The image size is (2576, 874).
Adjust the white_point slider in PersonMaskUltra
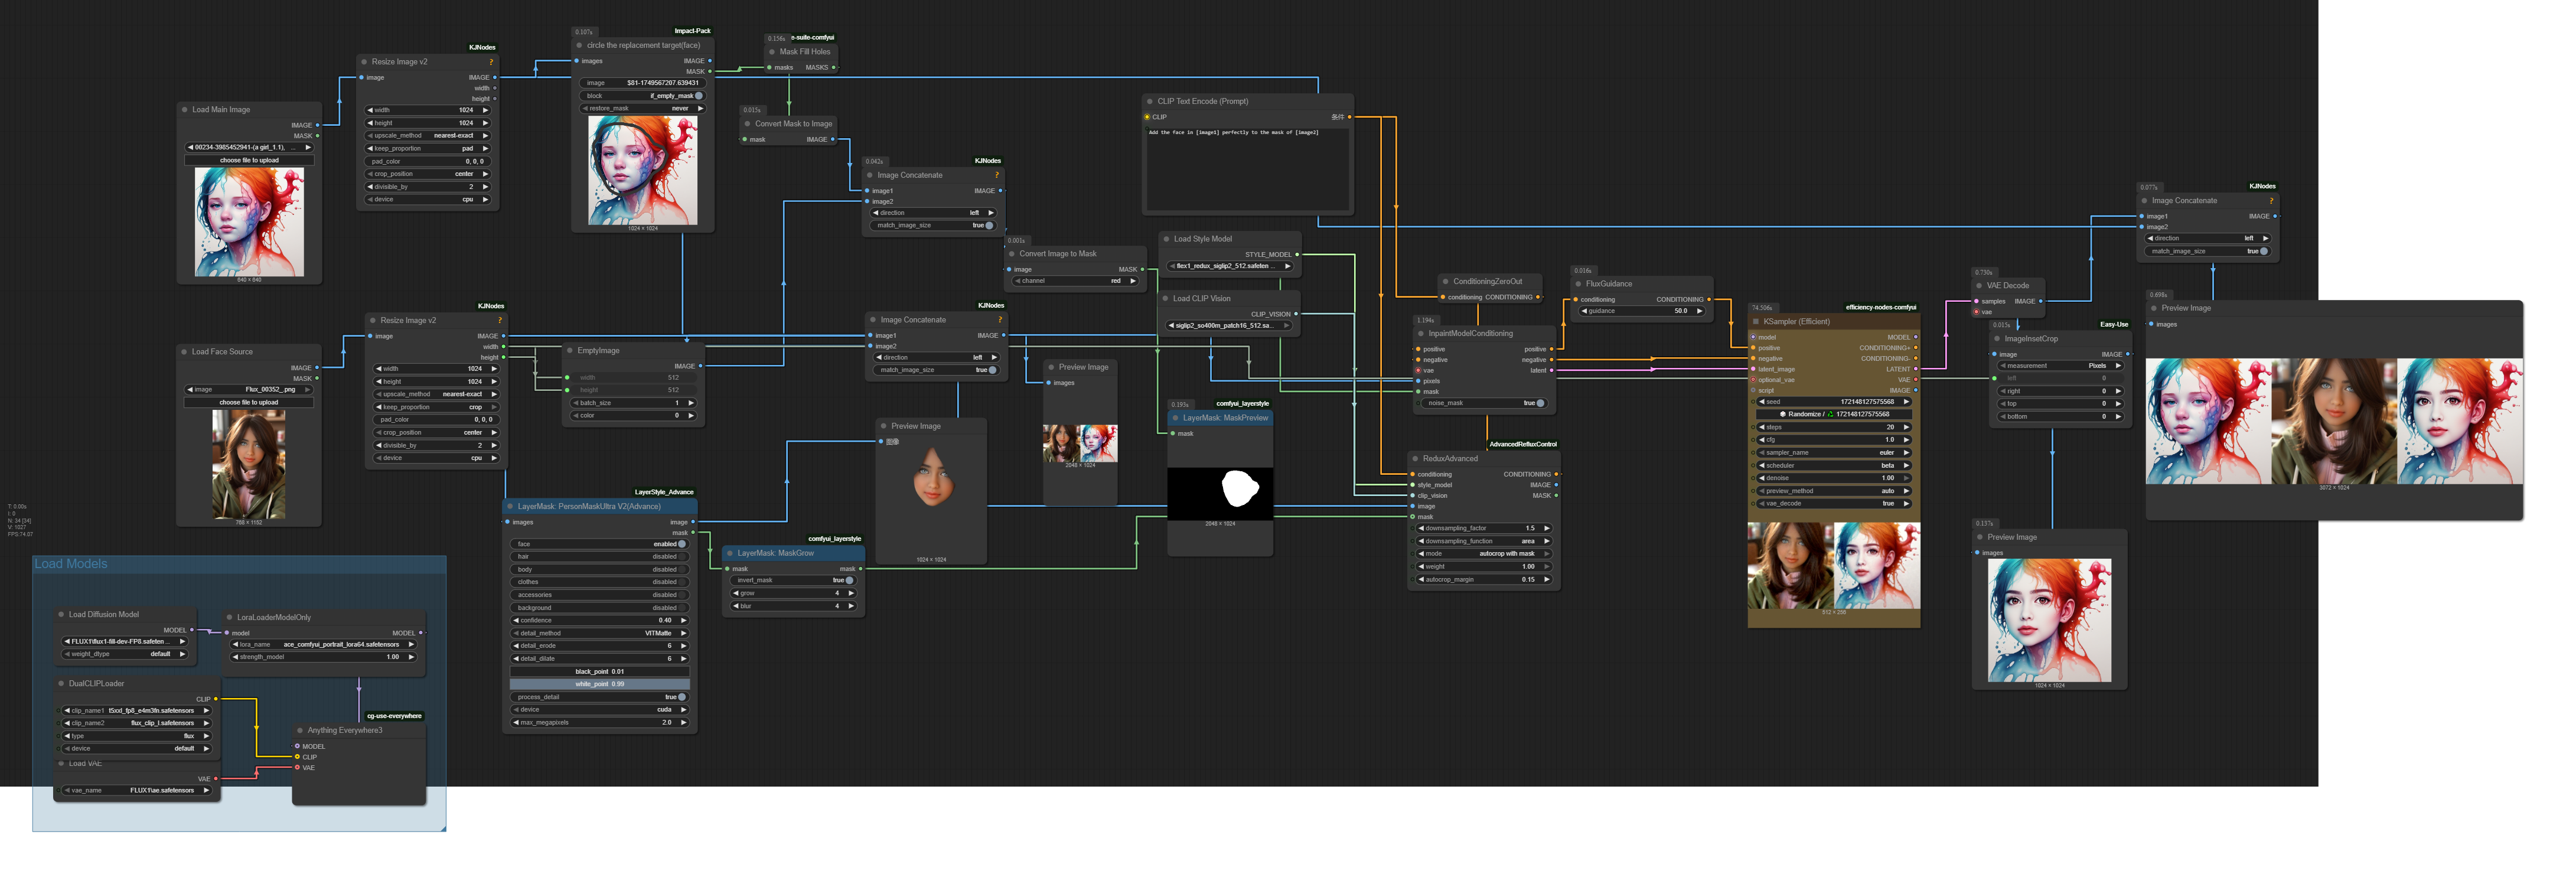[x=600, y=685]
